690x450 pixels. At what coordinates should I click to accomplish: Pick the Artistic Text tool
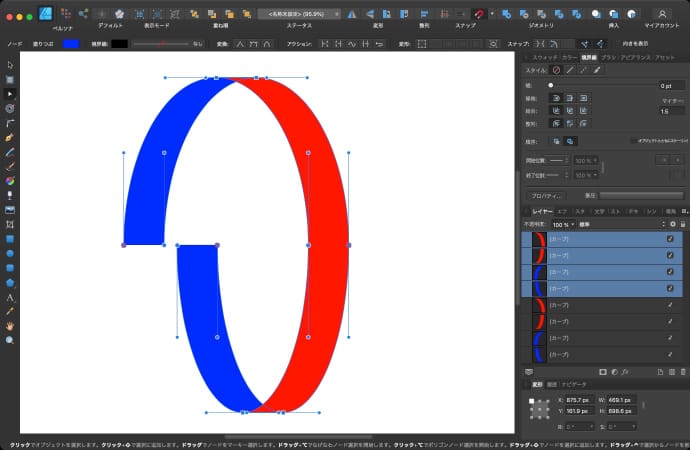(10, 297)
